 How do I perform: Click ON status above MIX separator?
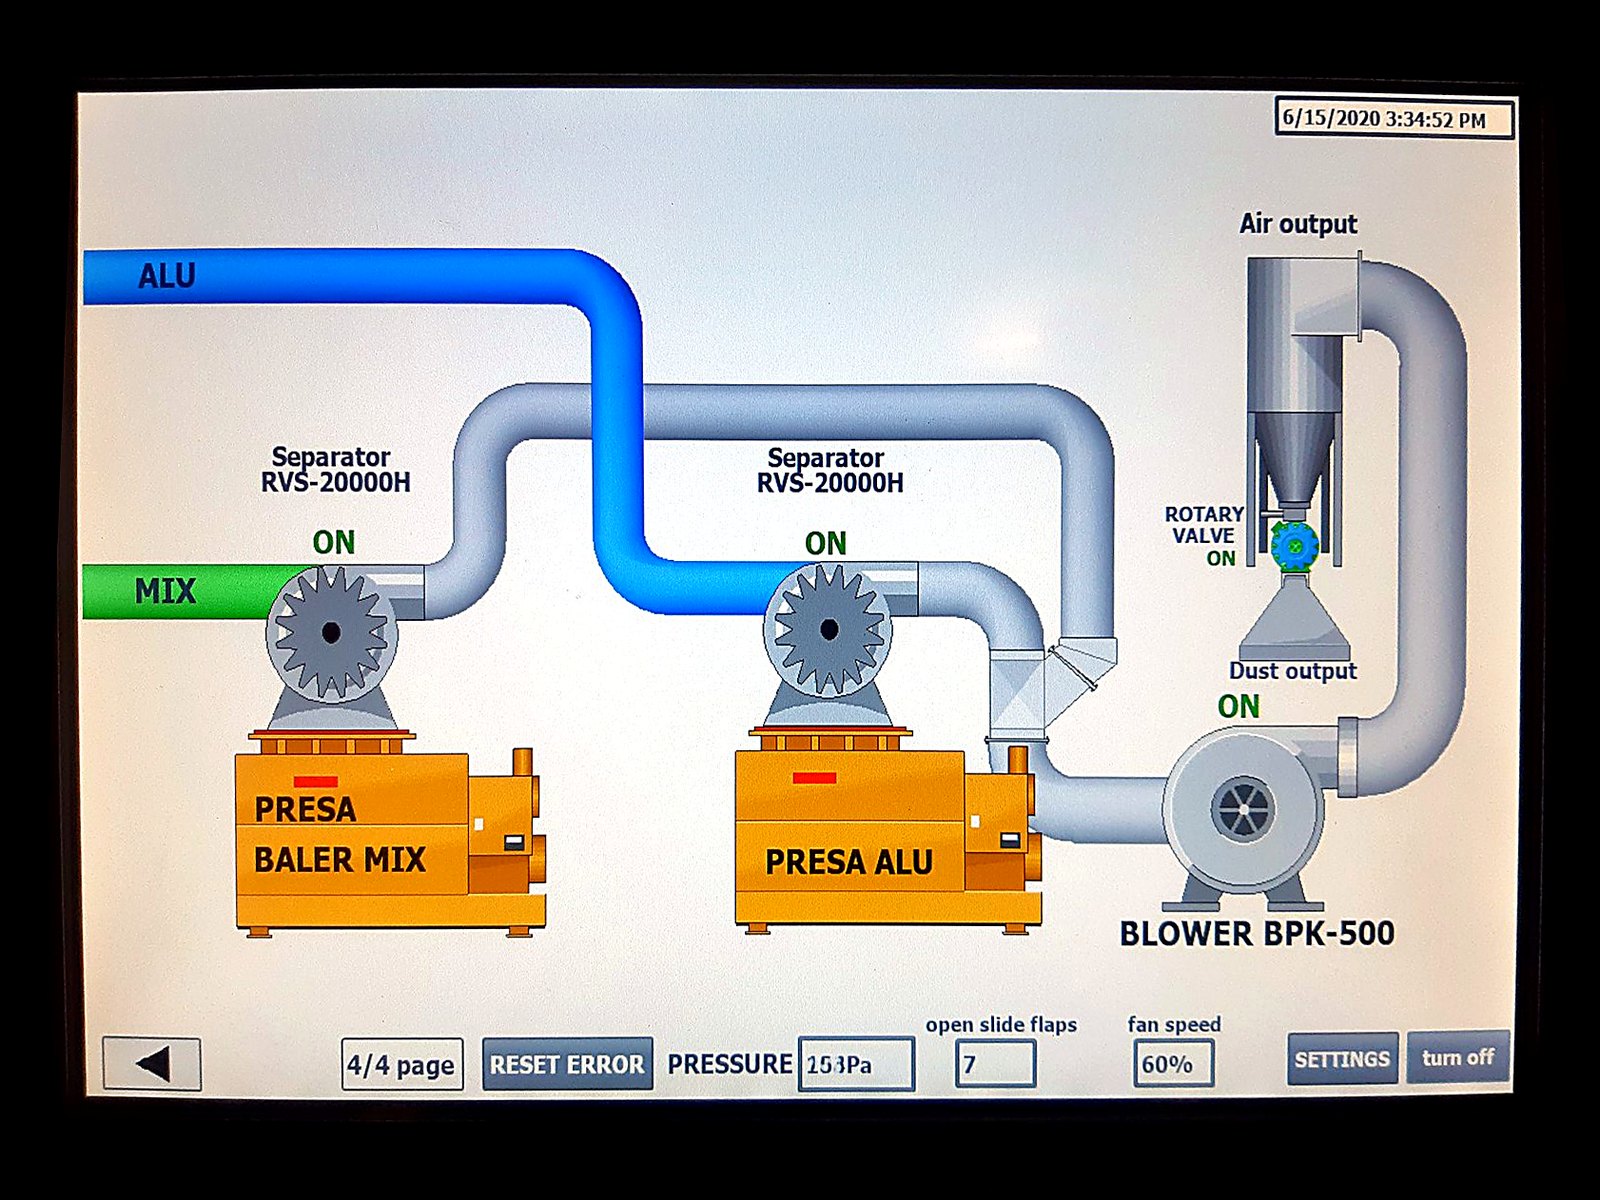point(333,542)
